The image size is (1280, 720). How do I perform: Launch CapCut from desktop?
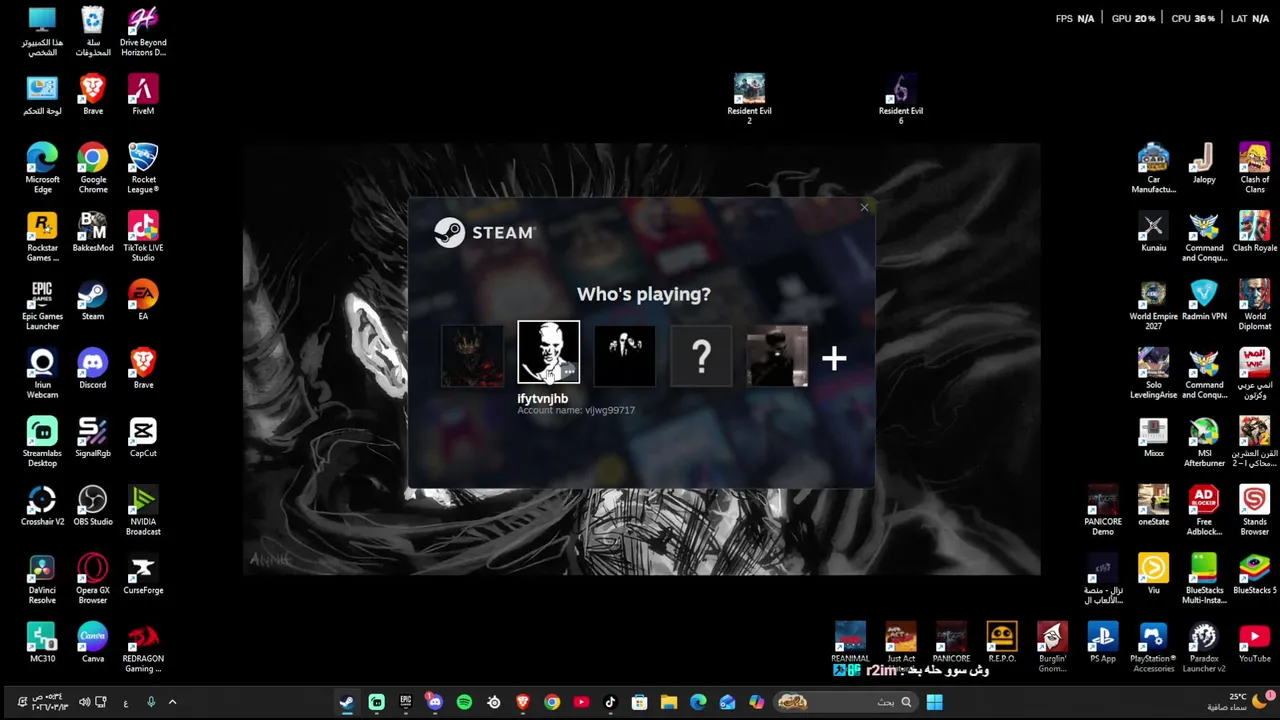143,437
